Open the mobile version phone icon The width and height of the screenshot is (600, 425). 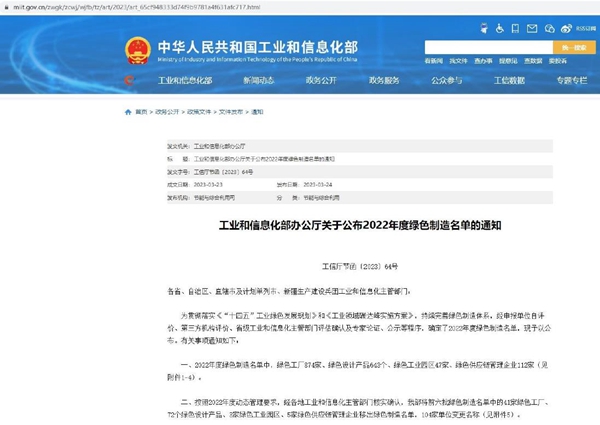[x=515, y=28]
